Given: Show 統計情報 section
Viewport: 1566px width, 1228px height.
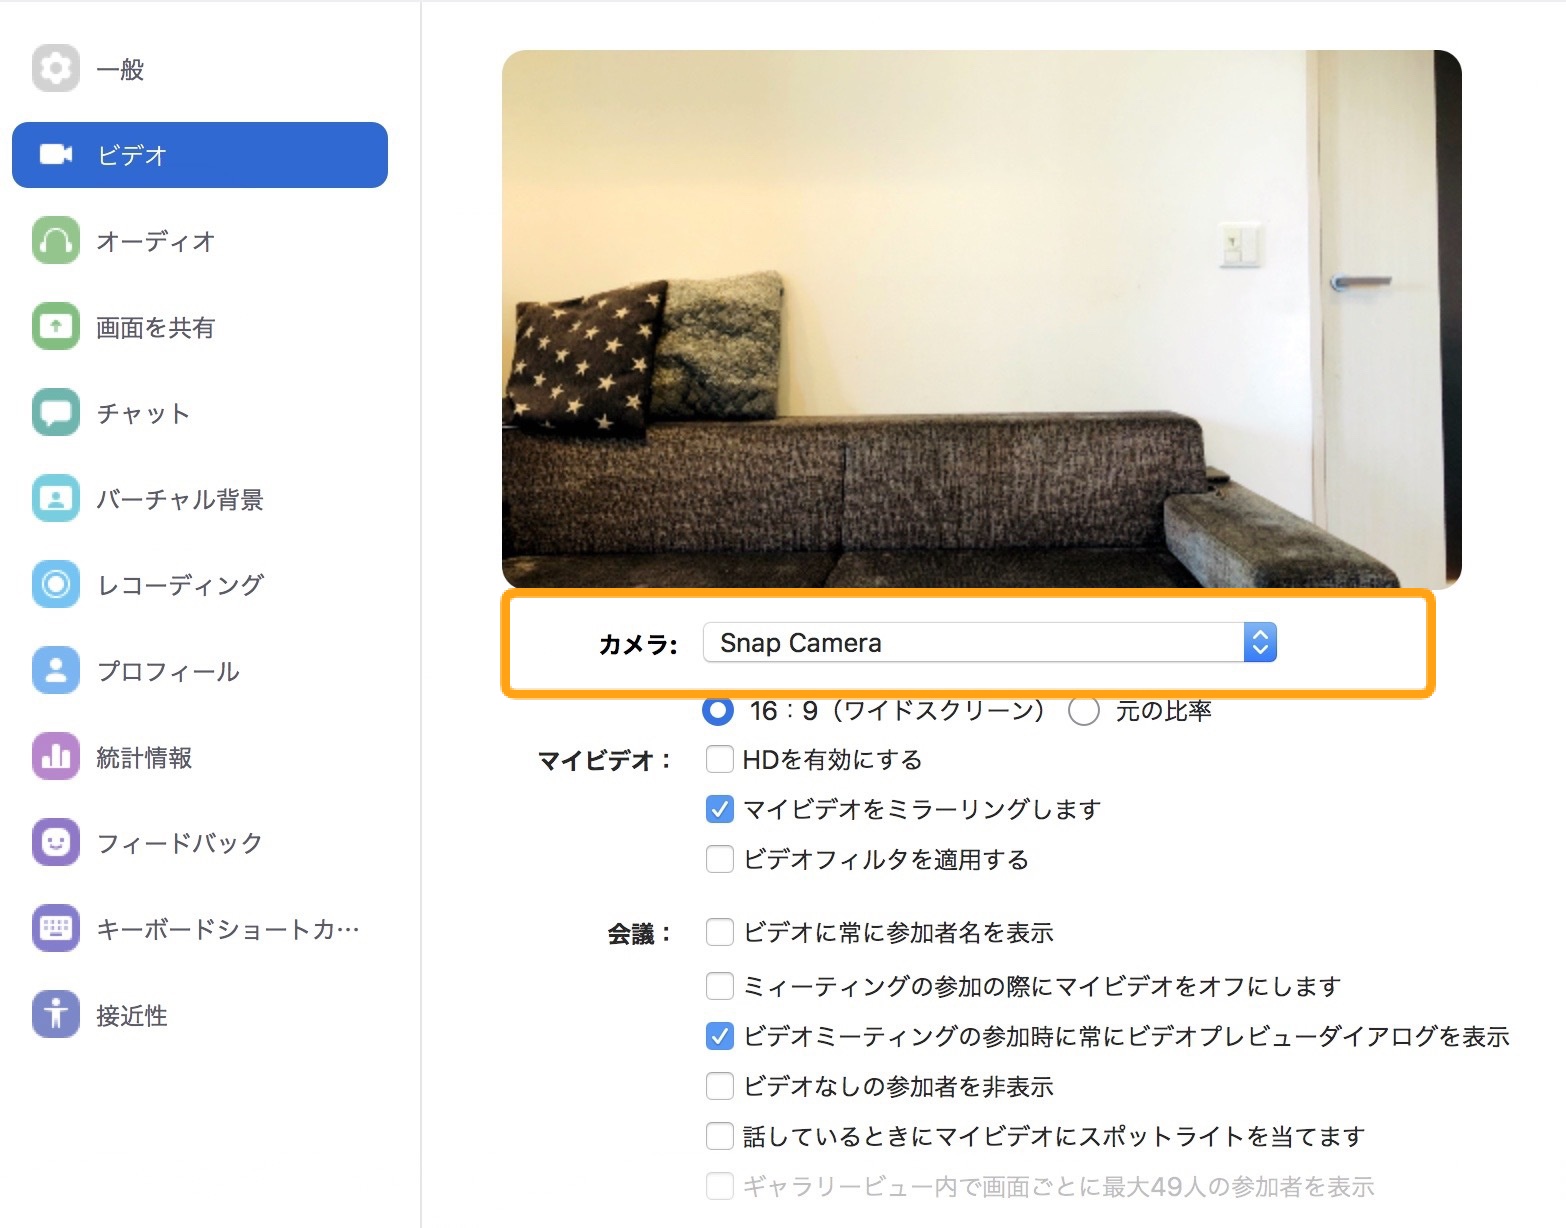Looking at the screenshot, I should (200, 757).
